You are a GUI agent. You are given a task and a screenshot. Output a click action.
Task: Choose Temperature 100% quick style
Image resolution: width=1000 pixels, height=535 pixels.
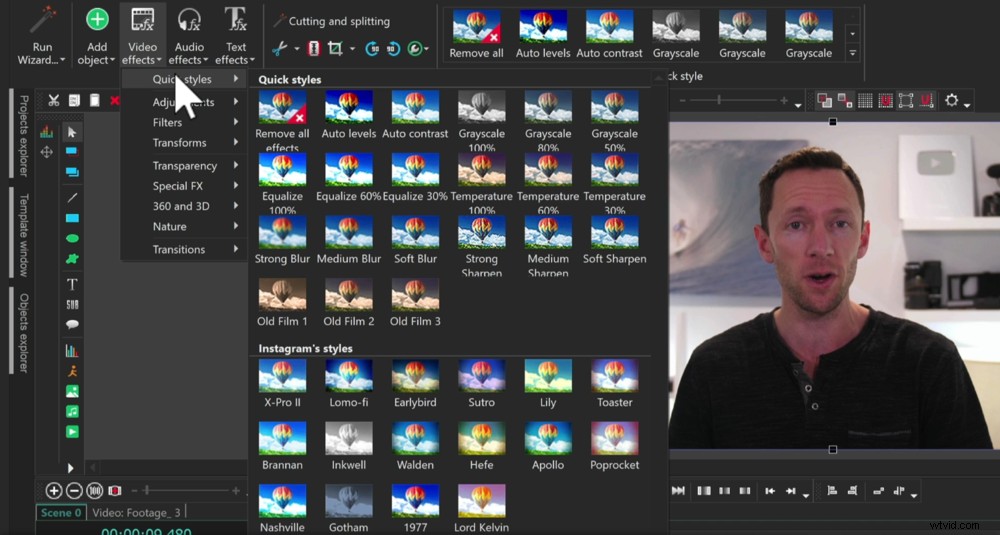tap(482, 182)
